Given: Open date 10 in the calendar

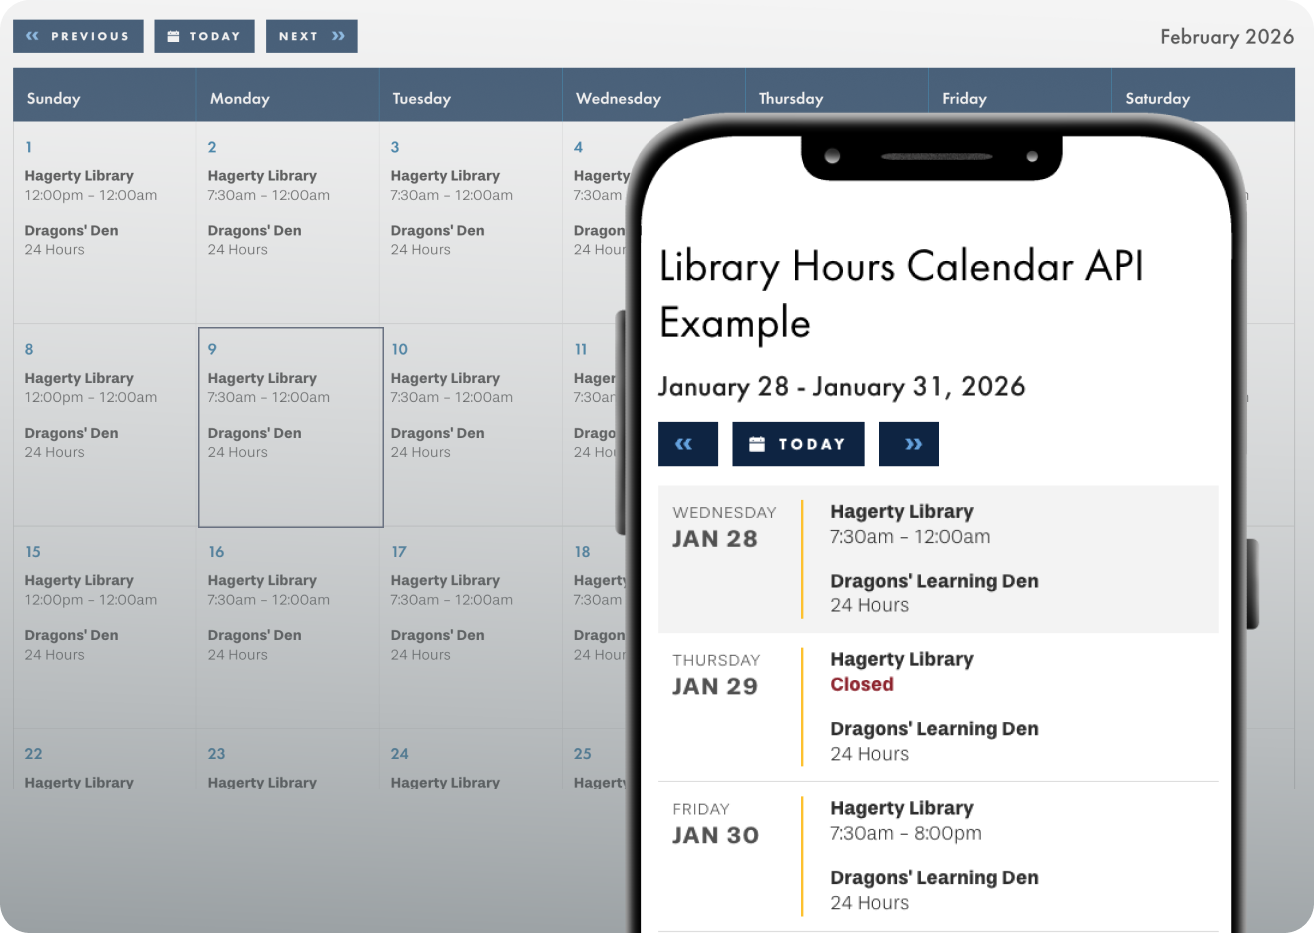Looking at the screenshot, I should click(400, 349).
